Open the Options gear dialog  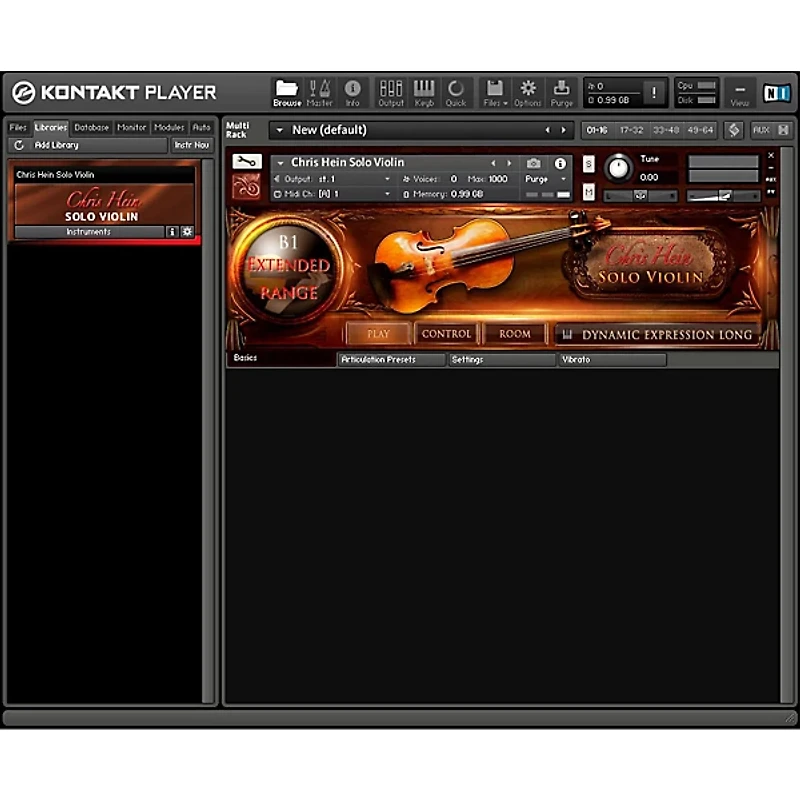point(528,93)
